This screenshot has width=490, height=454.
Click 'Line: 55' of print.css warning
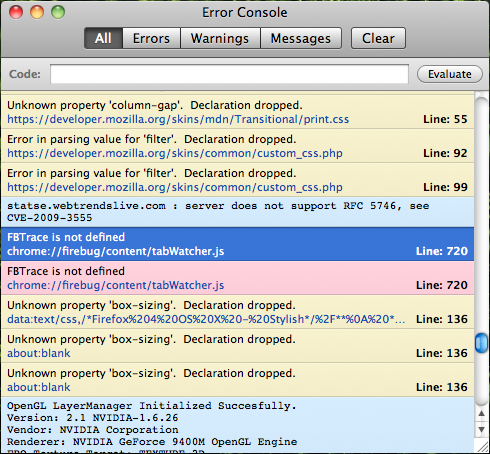pyautogui.click(x=445, y=119)
